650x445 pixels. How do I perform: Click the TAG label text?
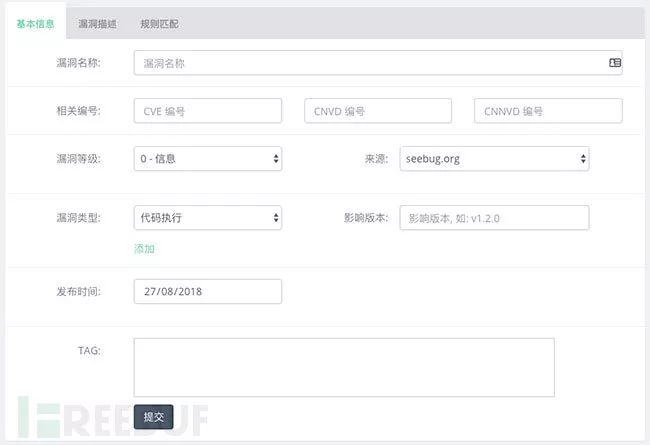(x=89, y=350)
